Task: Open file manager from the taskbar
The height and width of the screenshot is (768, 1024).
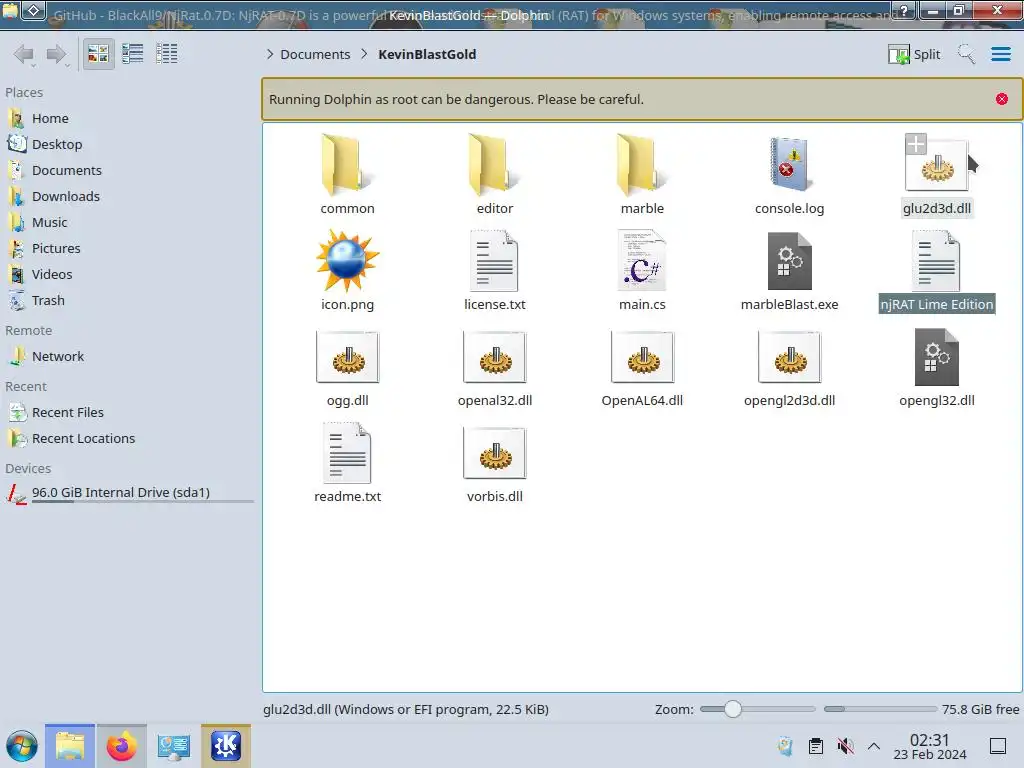Action: (x=70, y=746)
